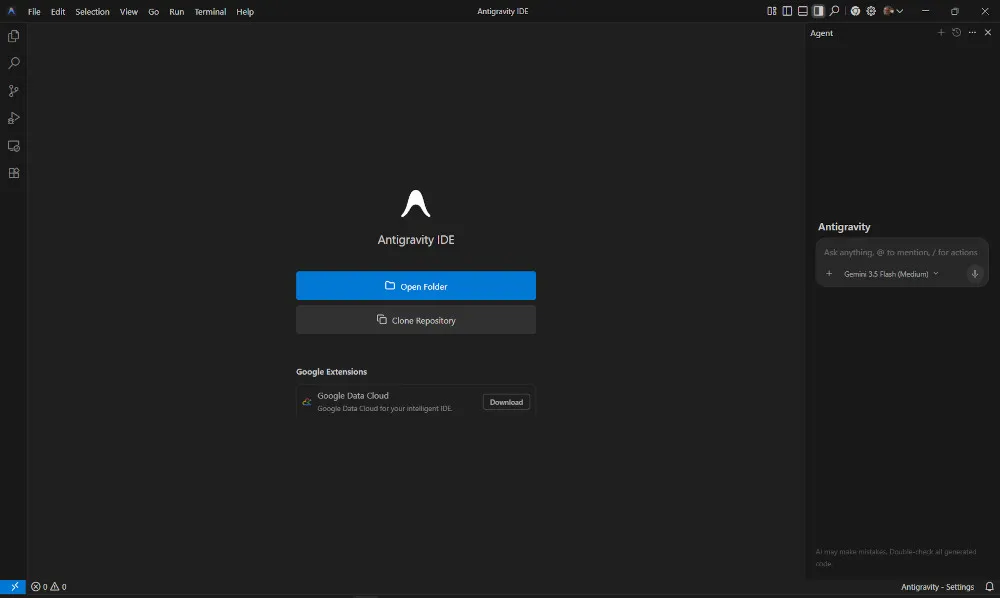Click the Agent panel title
The height and width of the screenshot is (598, 1000).
pyautogui.click(x=821, y=33)
